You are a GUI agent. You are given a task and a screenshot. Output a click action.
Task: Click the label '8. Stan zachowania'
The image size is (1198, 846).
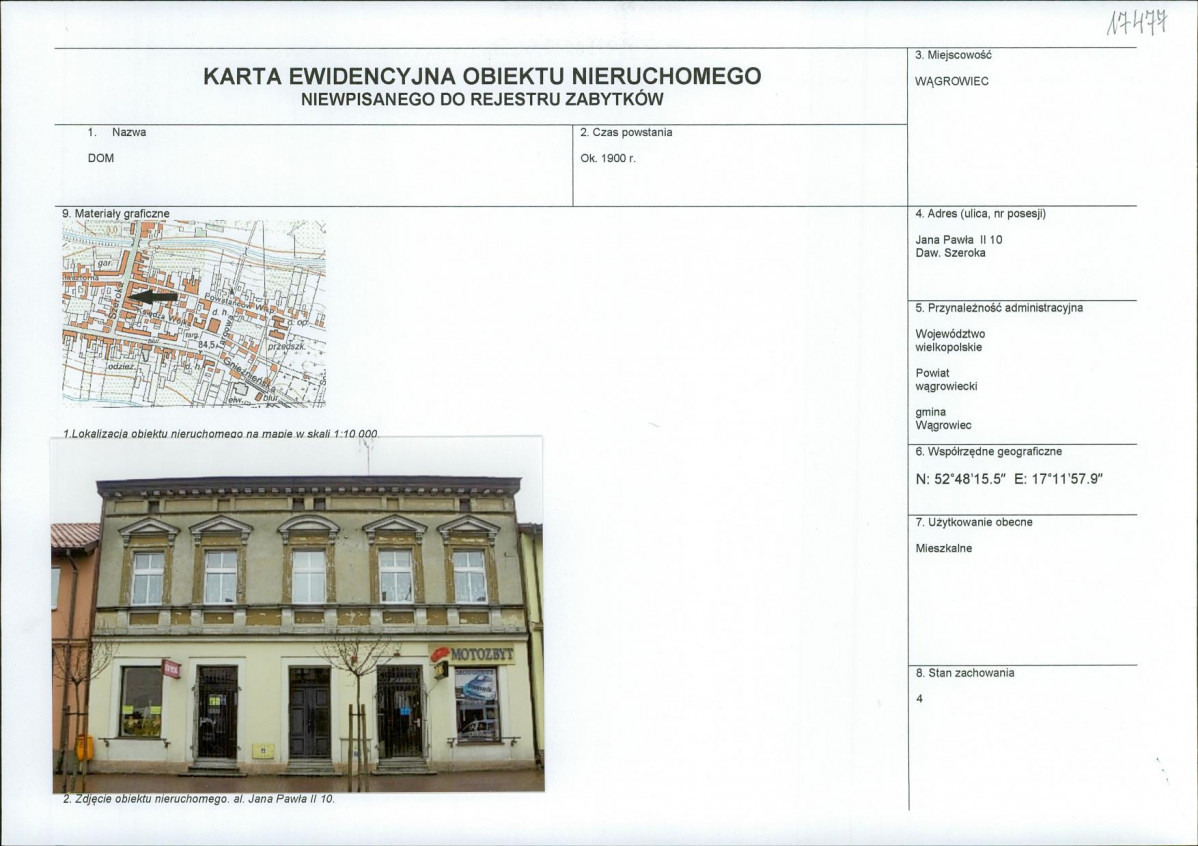pyautogui.click(x=965, y=673)
